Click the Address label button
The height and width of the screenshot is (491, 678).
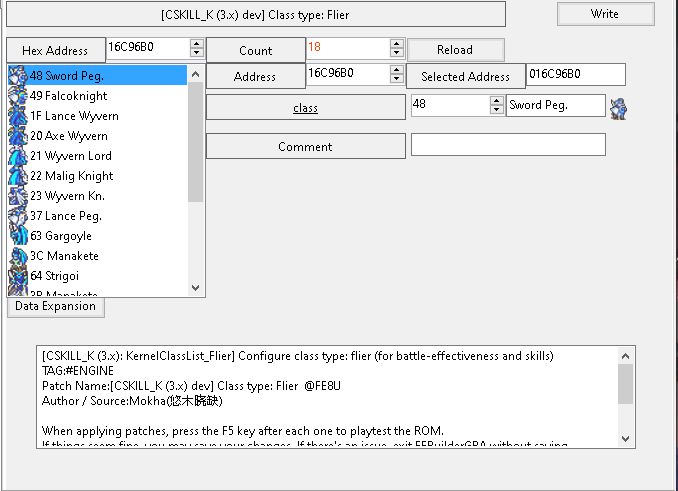(x=255, y=77)
